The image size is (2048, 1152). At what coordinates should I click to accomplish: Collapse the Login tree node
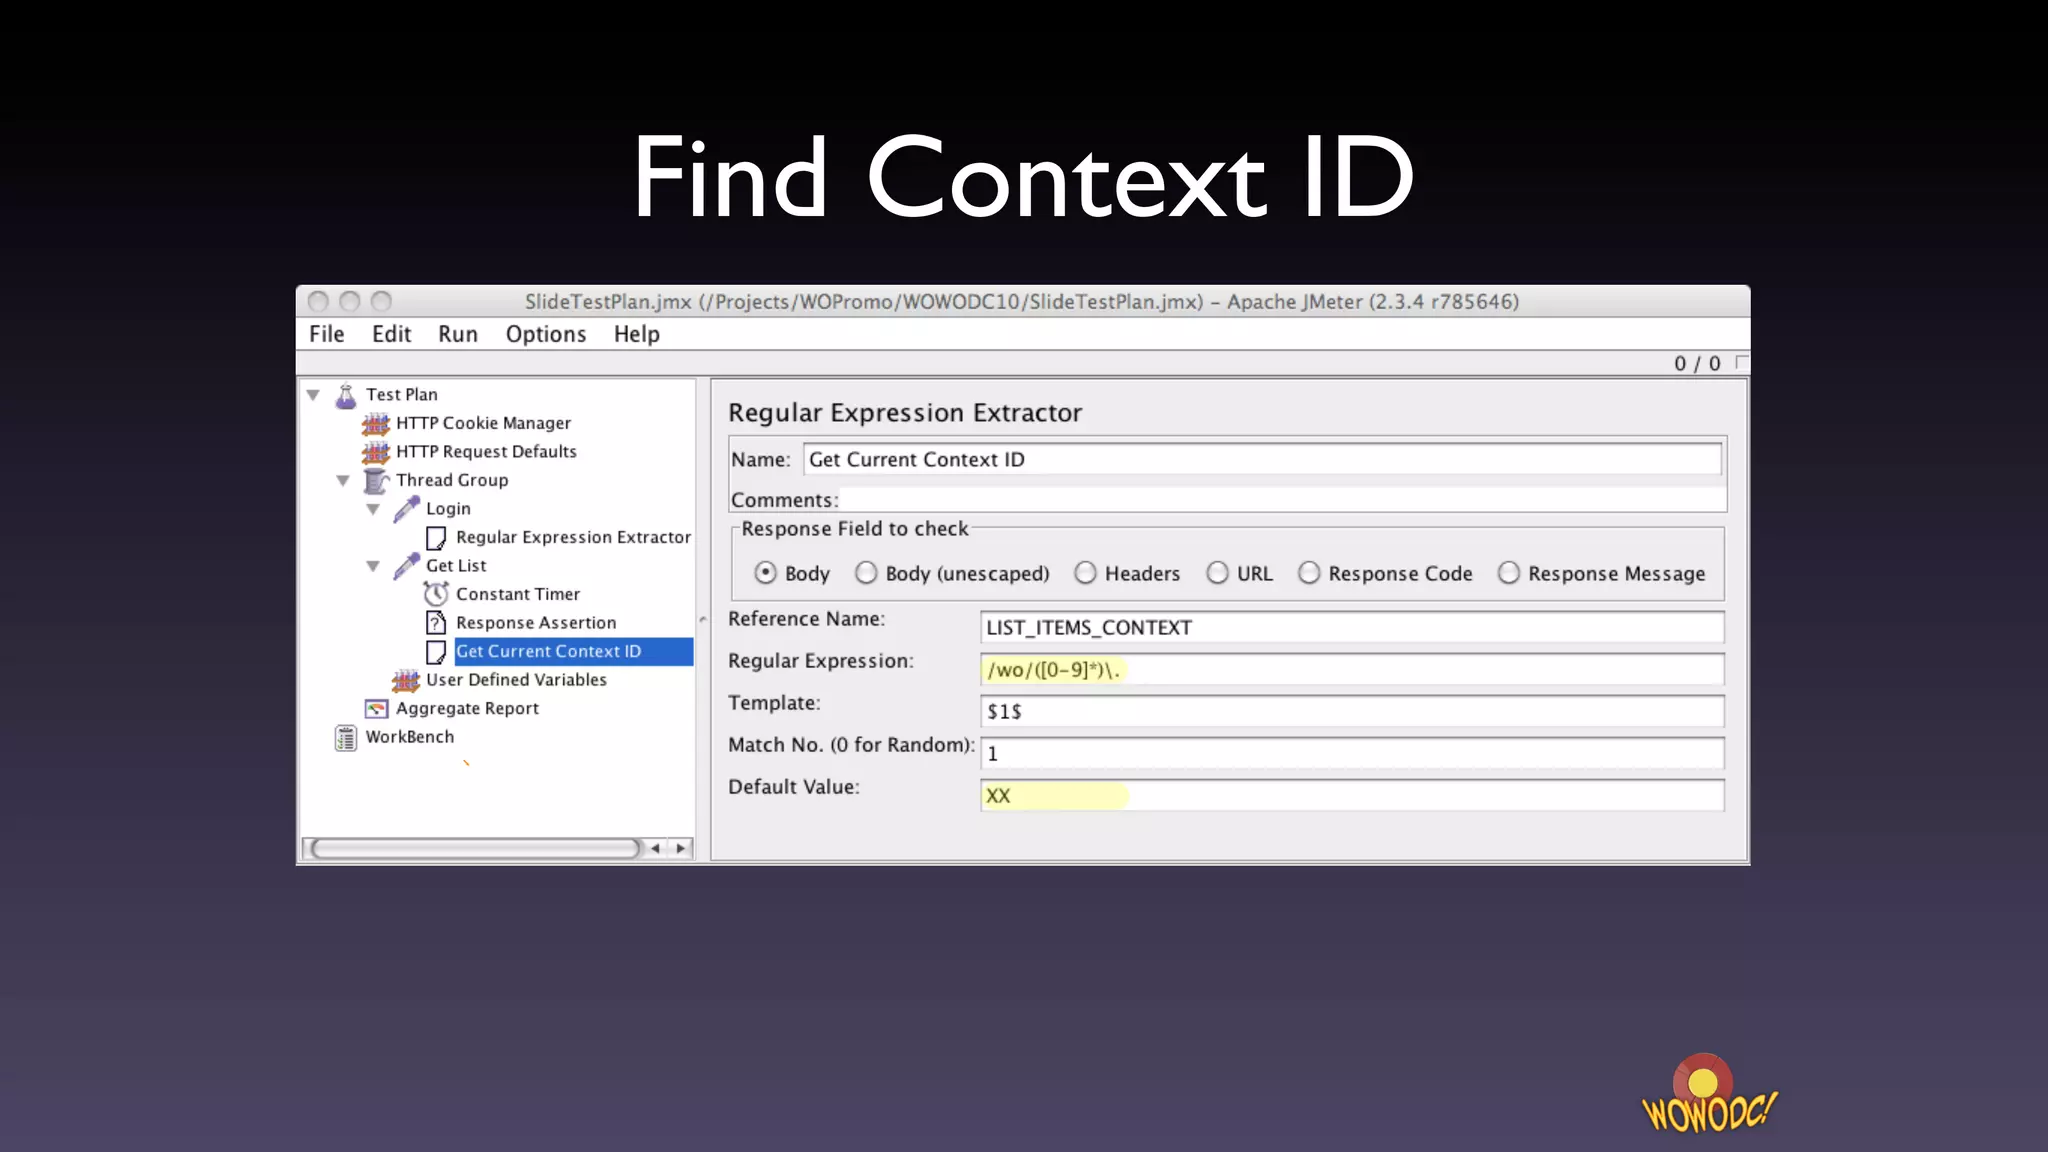point(373,509)
